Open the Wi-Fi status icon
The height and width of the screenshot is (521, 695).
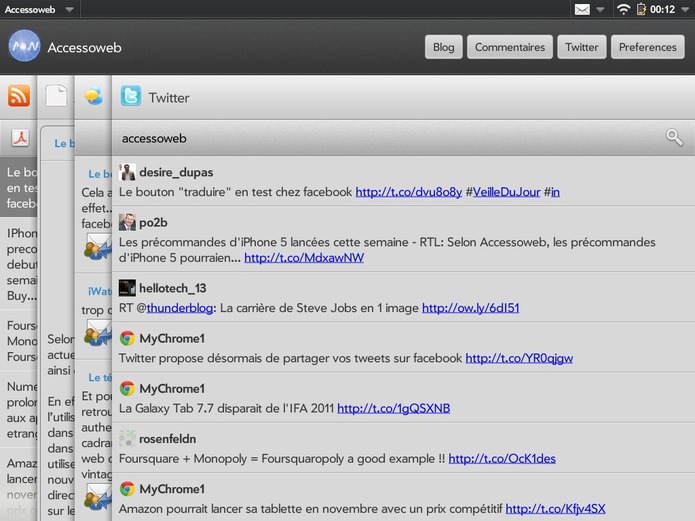click(x=623, y=9)
